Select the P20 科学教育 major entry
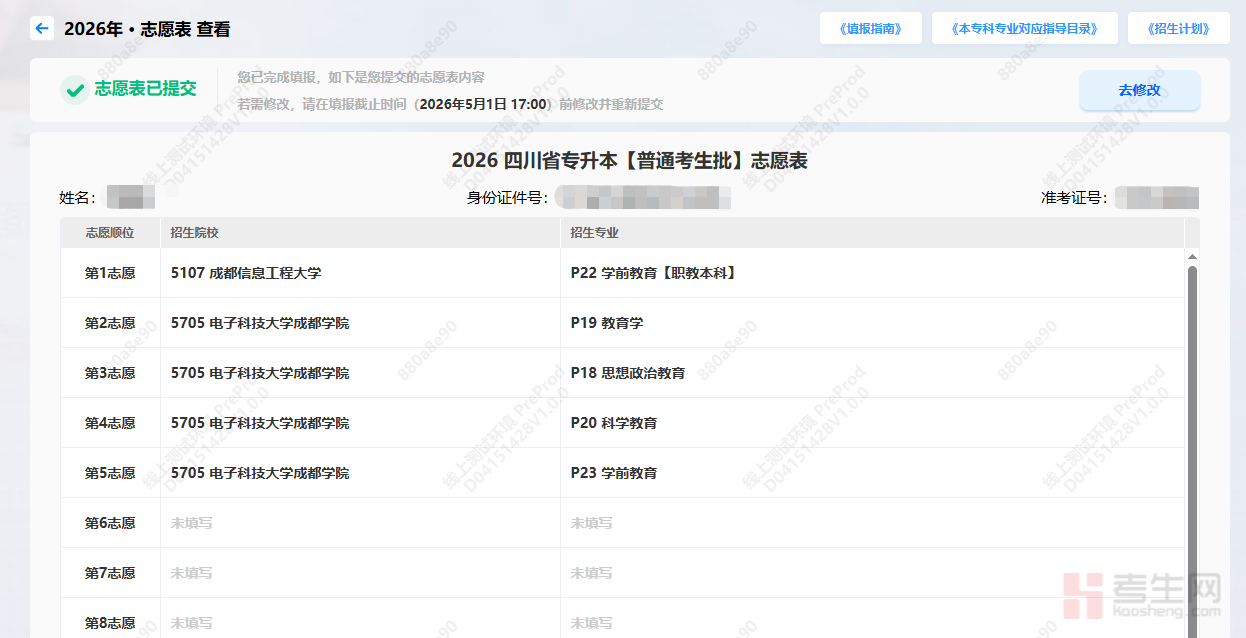 click(x=614, y=423)
